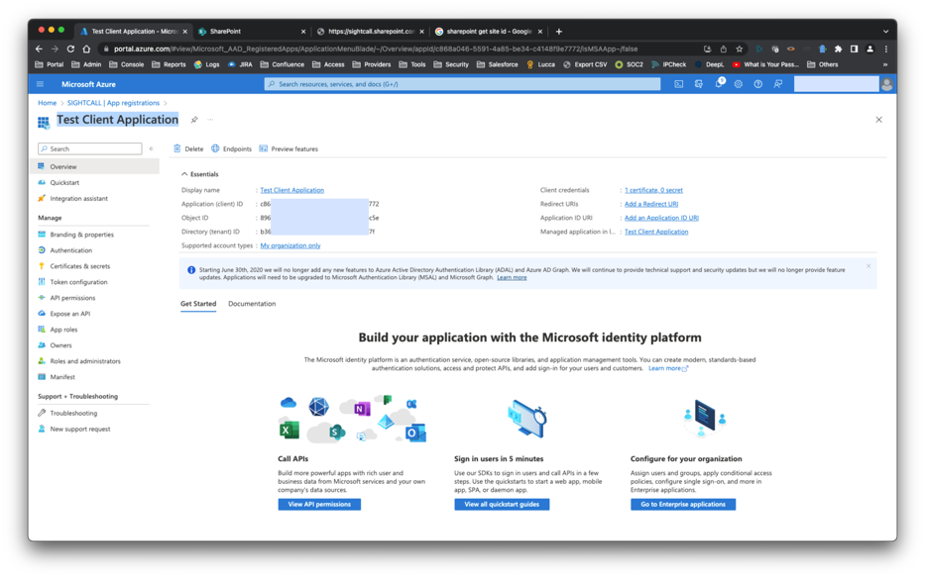Click Add an Application ID URI link

pos(661,218)
